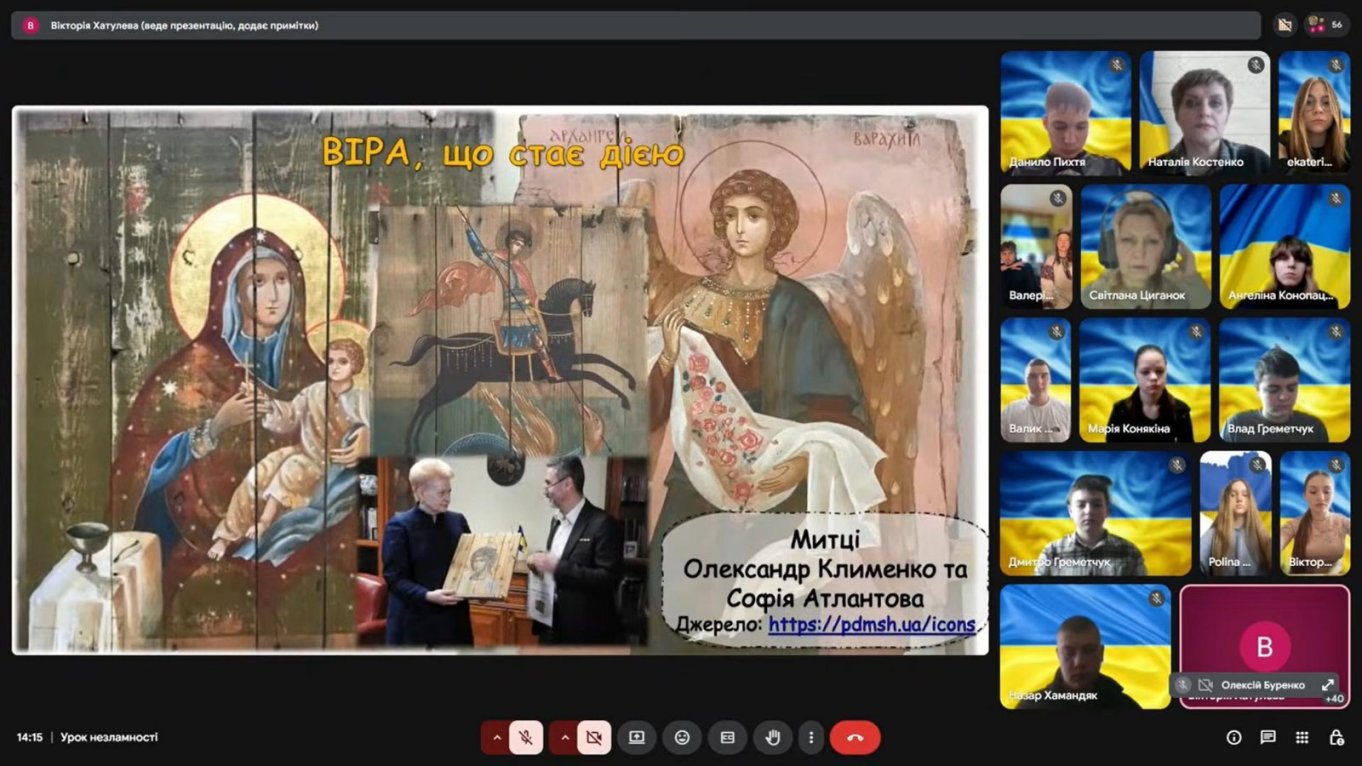Viewport: 1362px width, 766px height.
Task: Click the present screen icon
Action: [637, 738]
